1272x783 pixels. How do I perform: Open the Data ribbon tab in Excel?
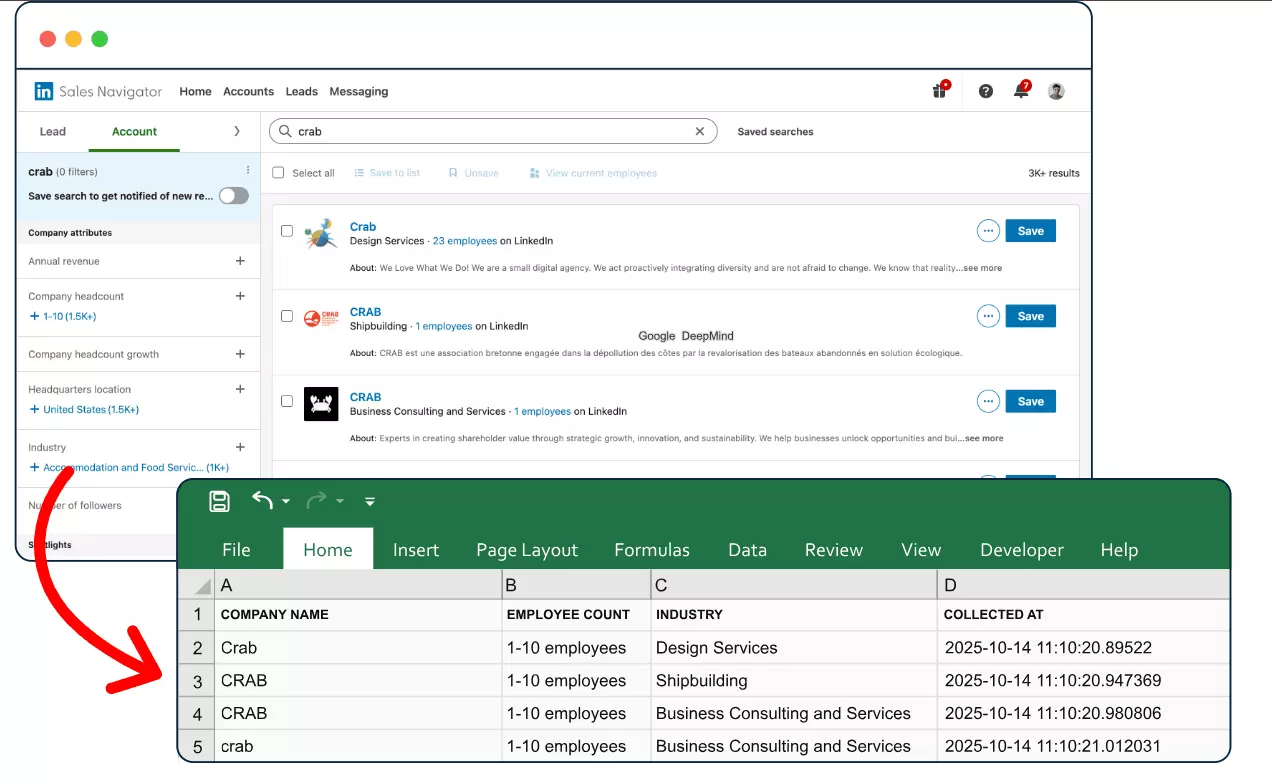pyautogui.click(x=747, y=549)
